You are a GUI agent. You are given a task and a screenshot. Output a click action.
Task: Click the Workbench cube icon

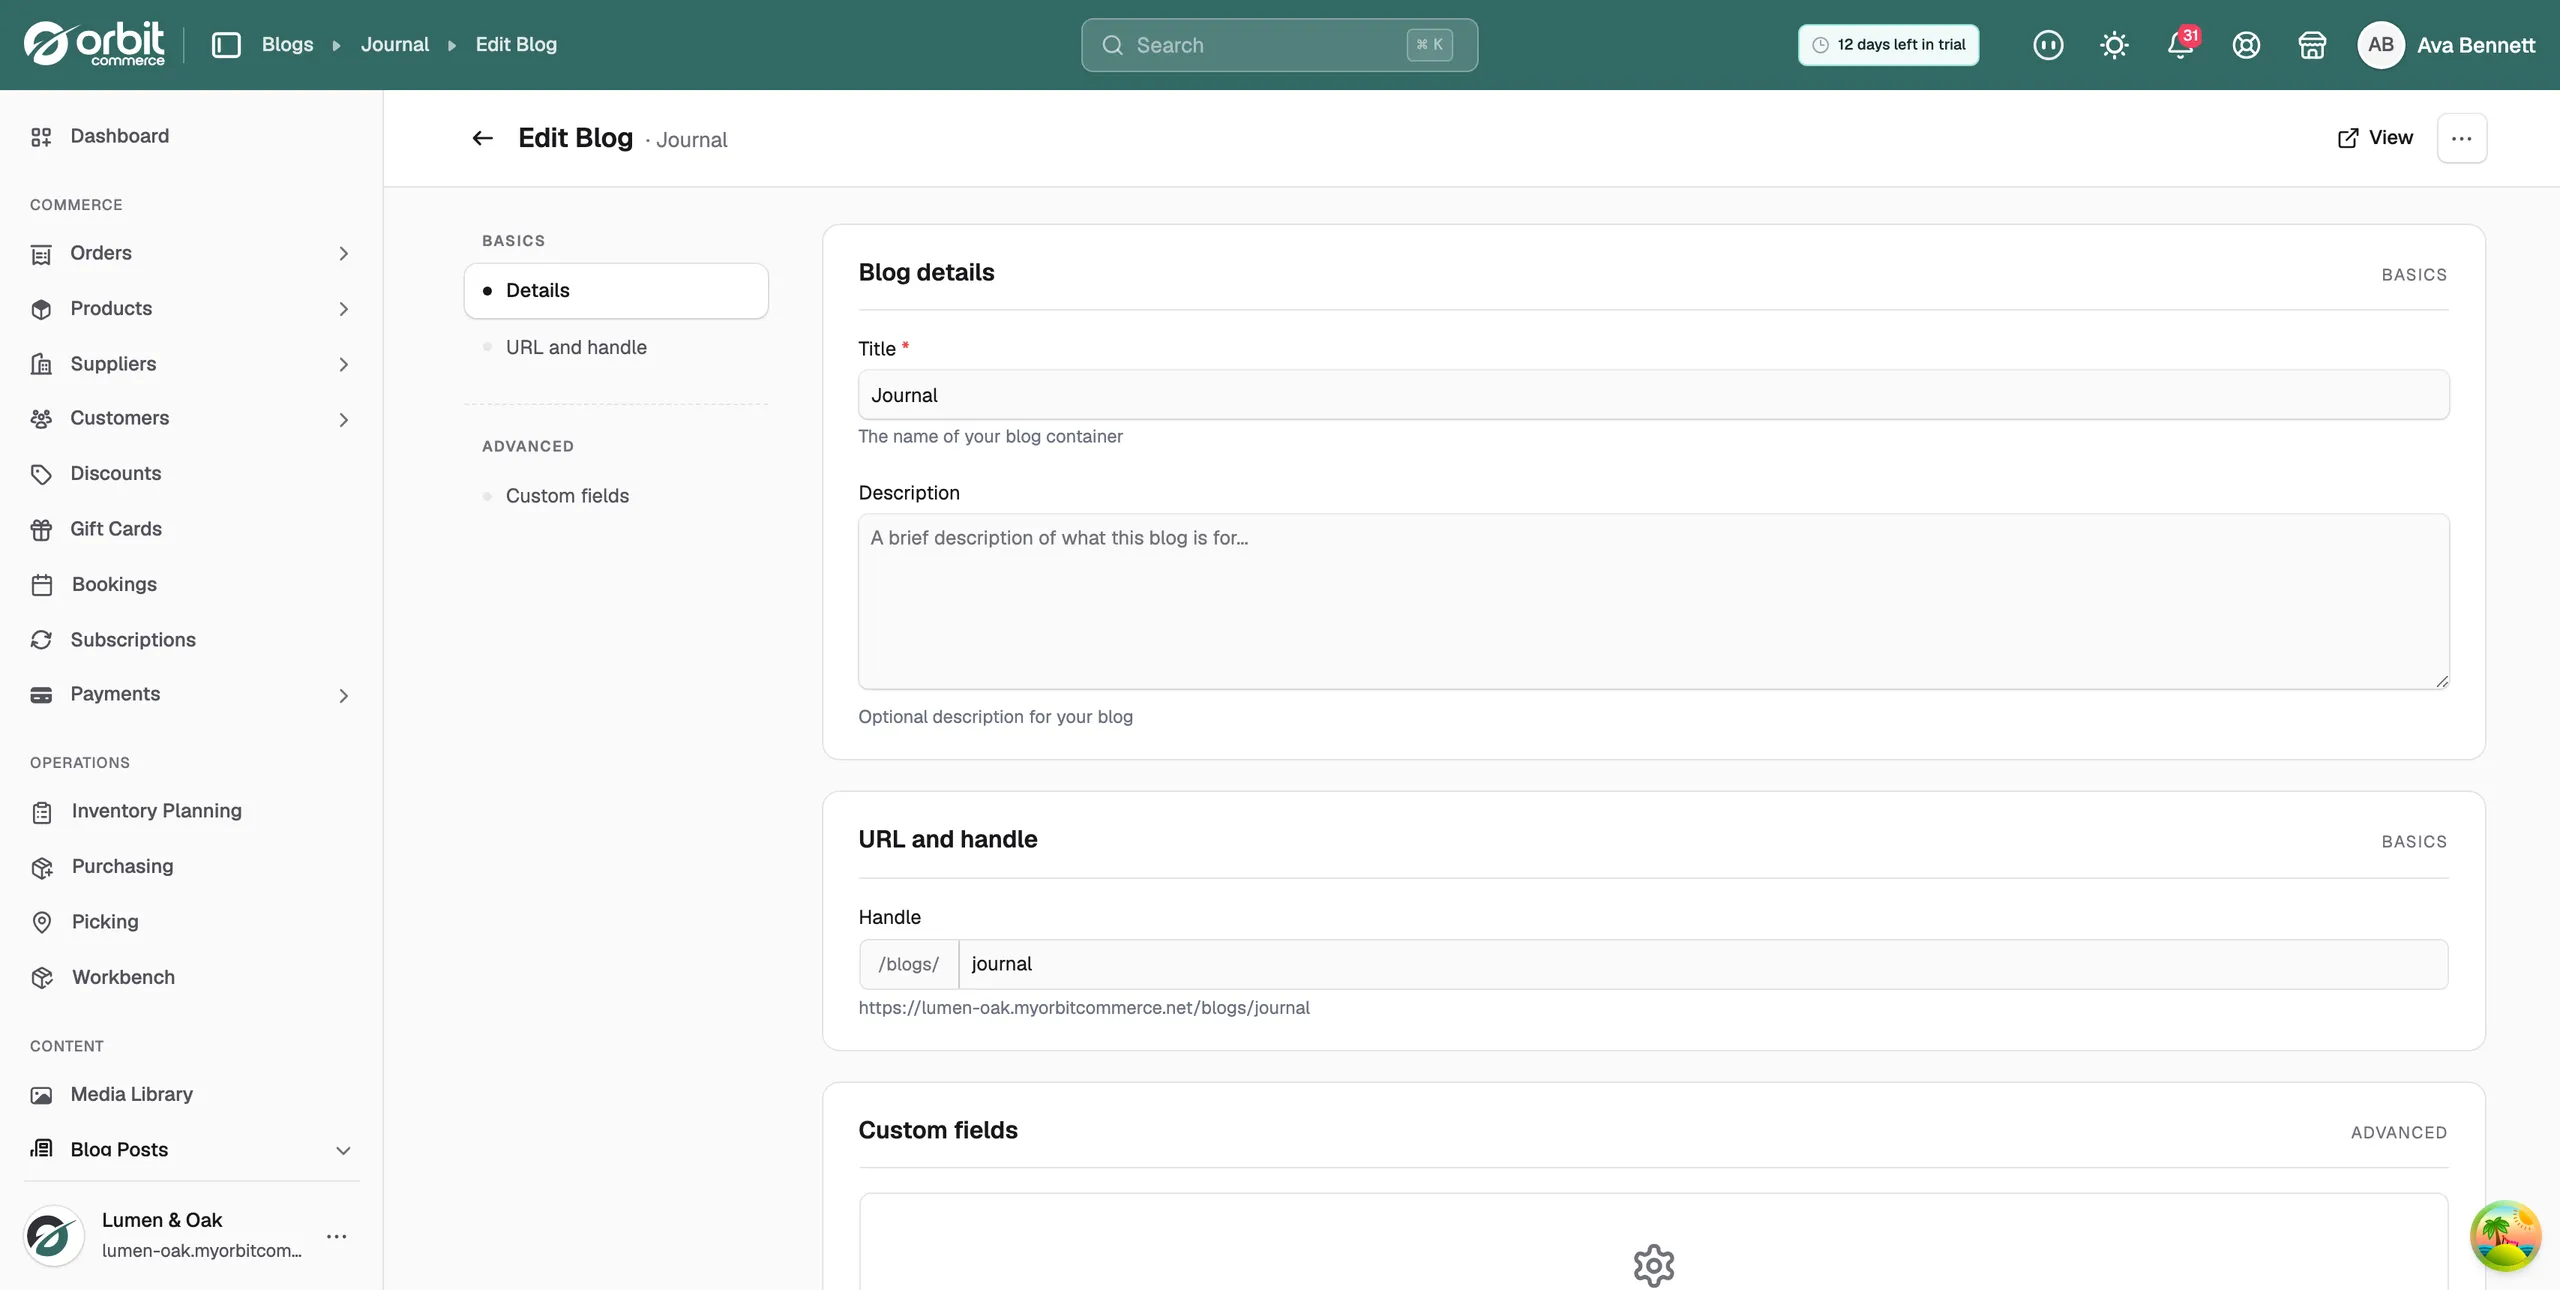tap(41, 978)
